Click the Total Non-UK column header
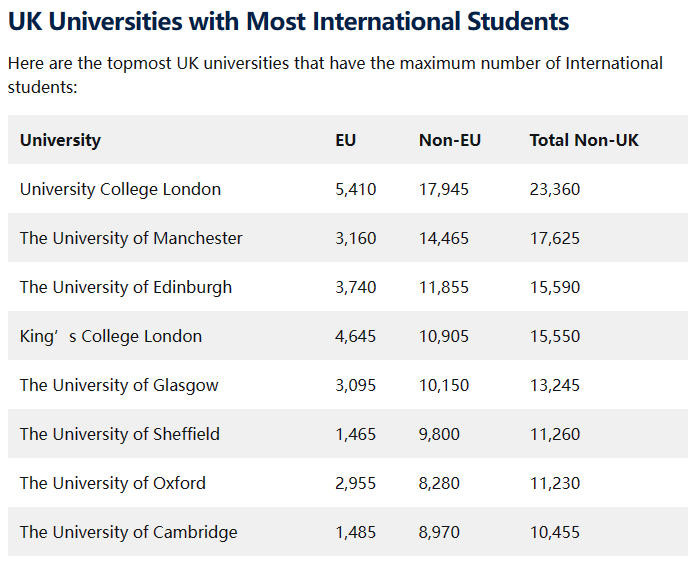 tap(583, 140)
